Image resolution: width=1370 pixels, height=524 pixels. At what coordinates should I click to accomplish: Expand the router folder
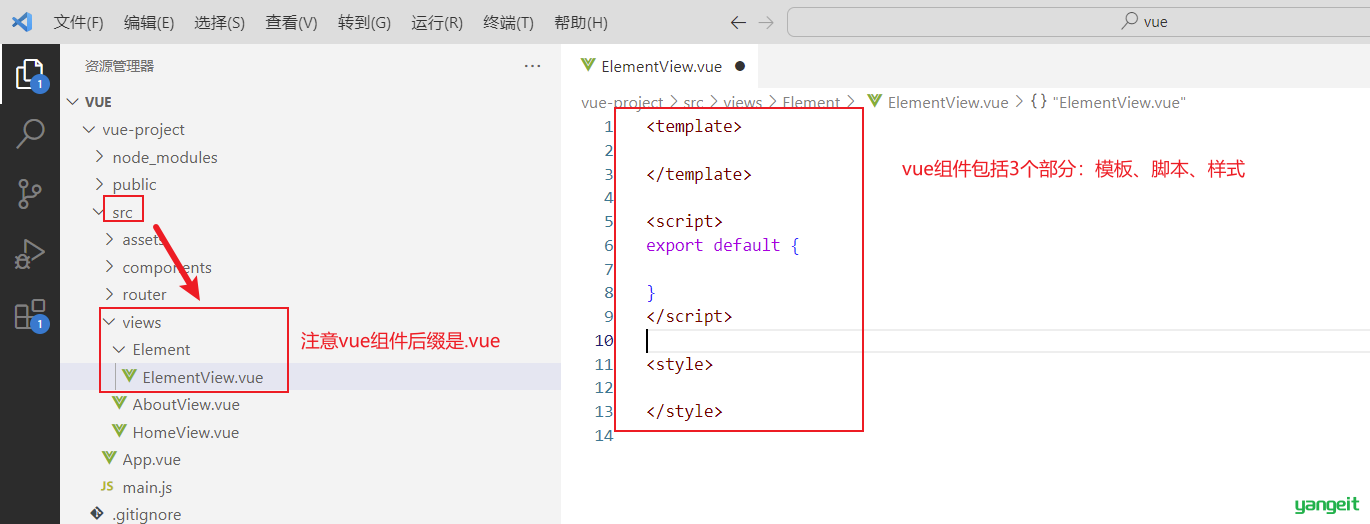(x=109, y=294)
